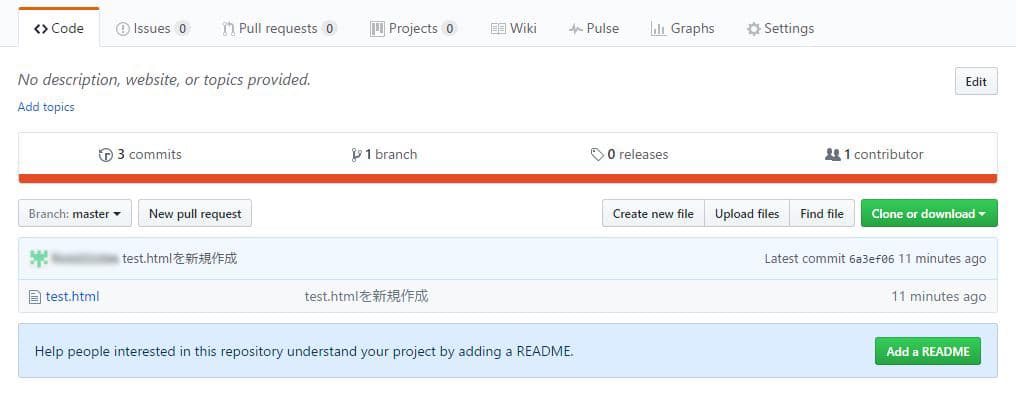
Task: Click the Add topics link
Action: pyautogui.click(x=46, y=107)
